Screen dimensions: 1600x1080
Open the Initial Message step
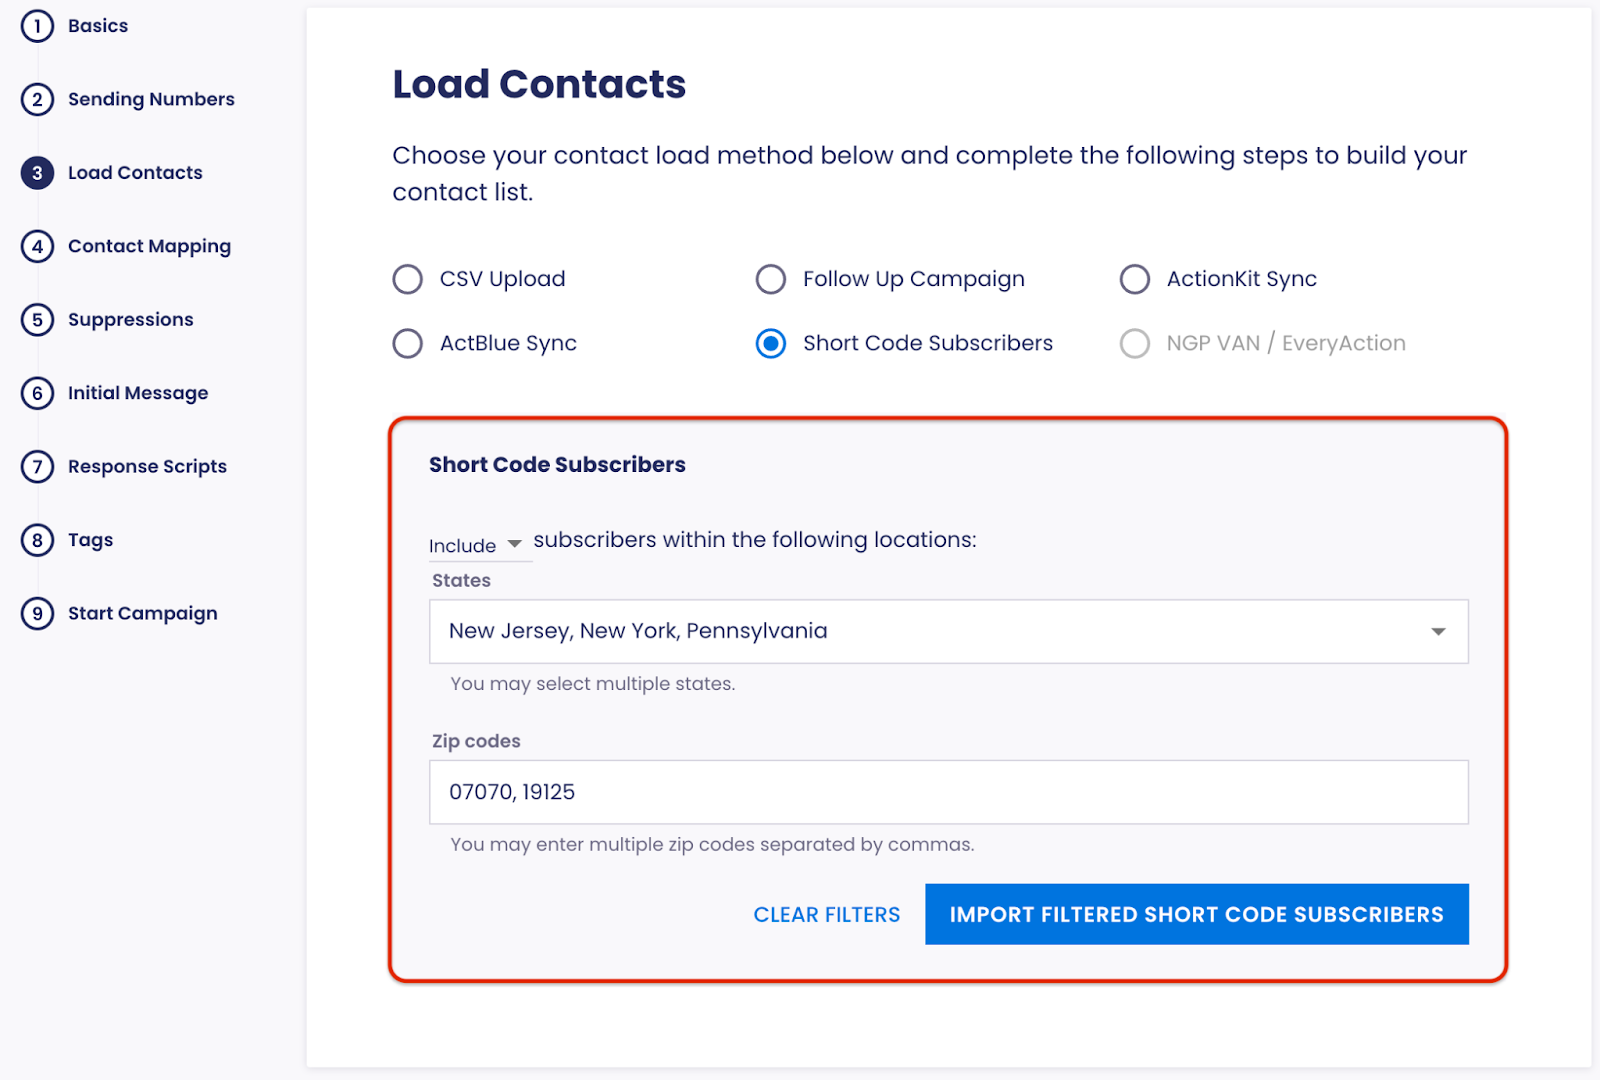138,393
